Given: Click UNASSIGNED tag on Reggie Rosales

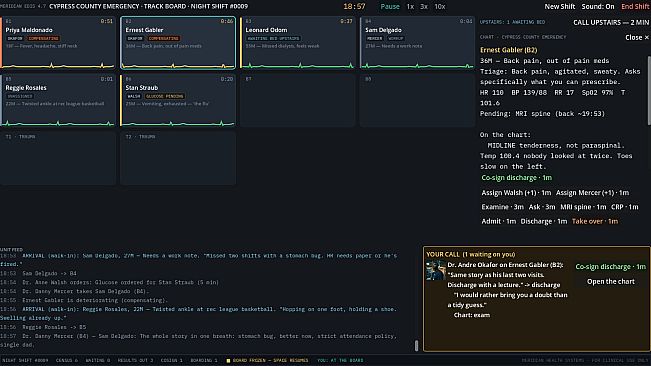Looking at the screenshot, I should pyautogui.click(x=20, y=96).
